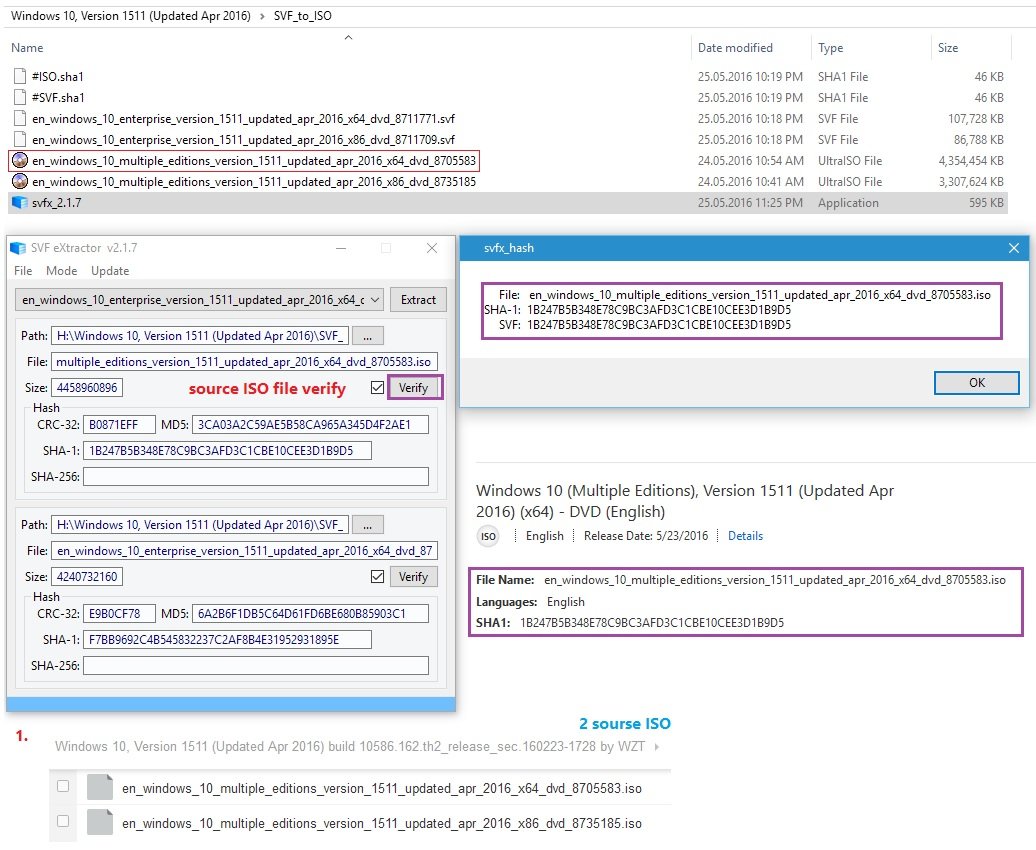
Task: Click Size field showing 4458960896
Action: 87,388
